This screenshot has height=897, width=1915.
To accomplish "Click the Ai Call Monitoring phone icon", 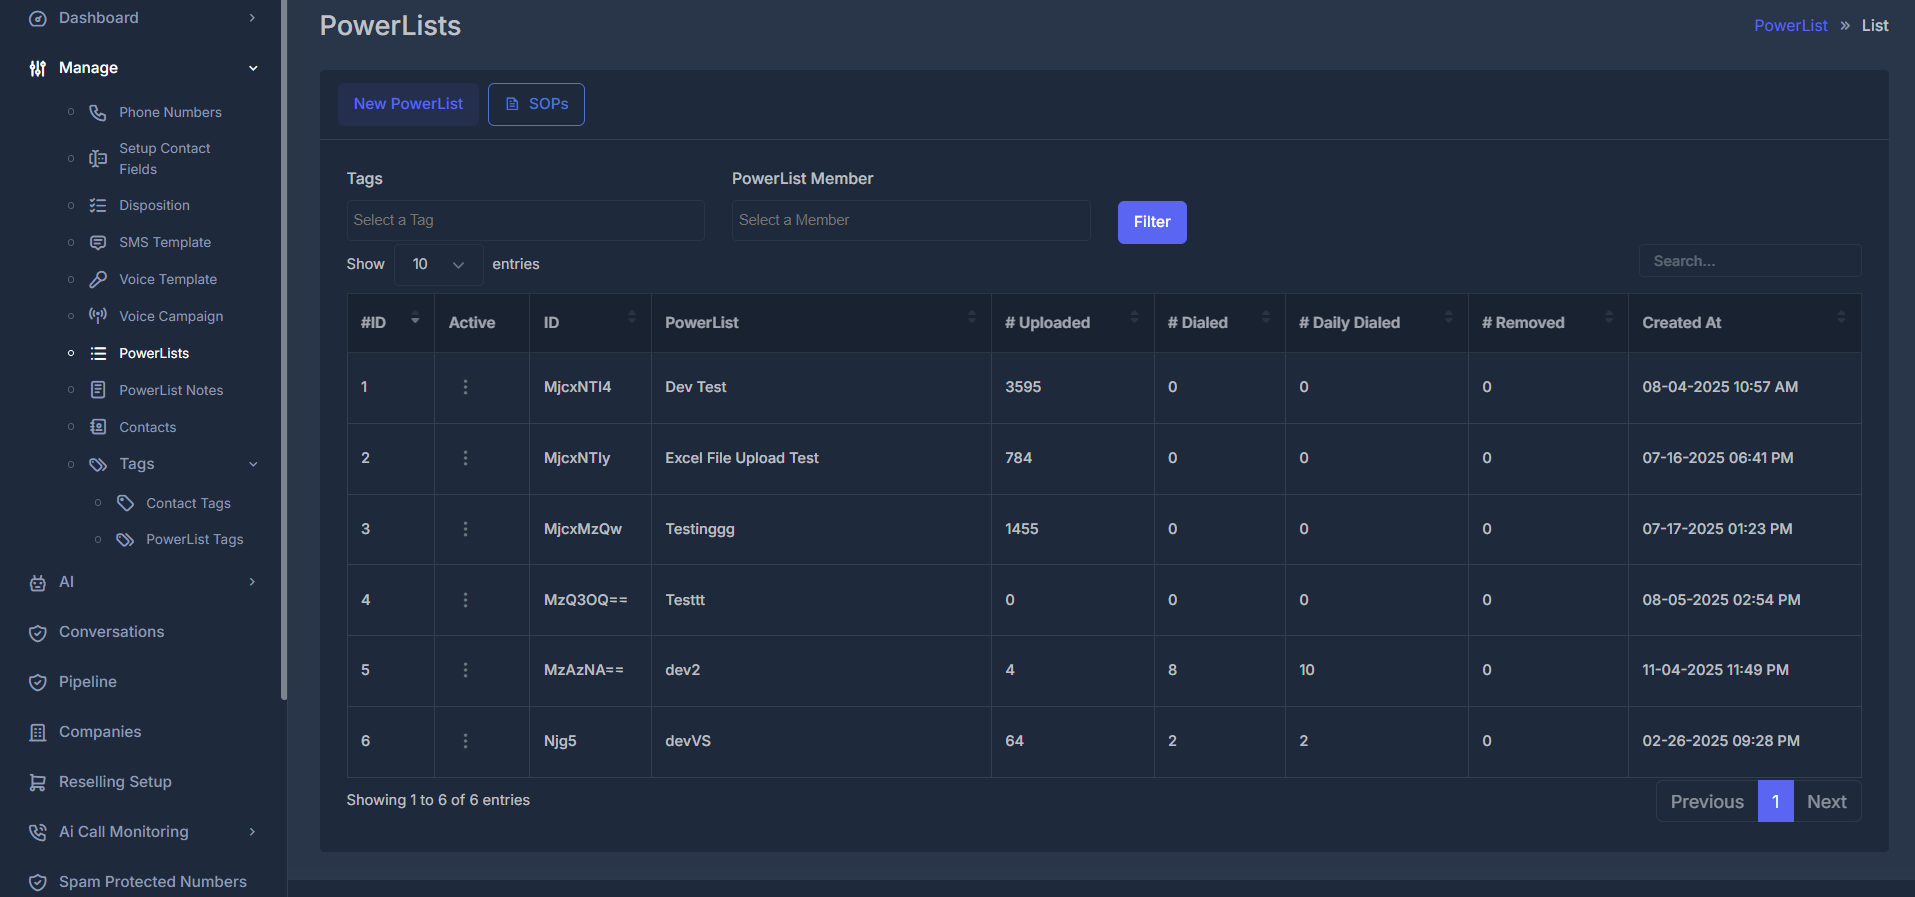I will 38,832.
